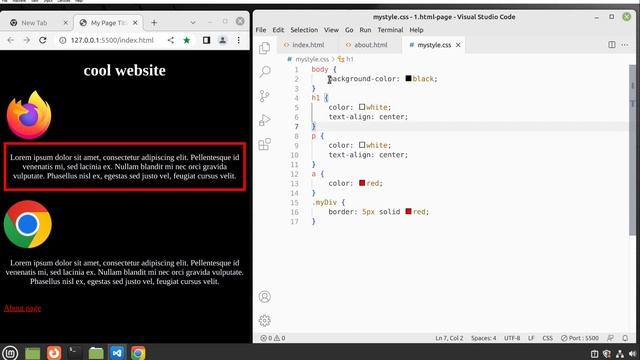Screen dimensions: 640x360
Task: Open the Run and Debug view
Action: click(x=264, y=120)
